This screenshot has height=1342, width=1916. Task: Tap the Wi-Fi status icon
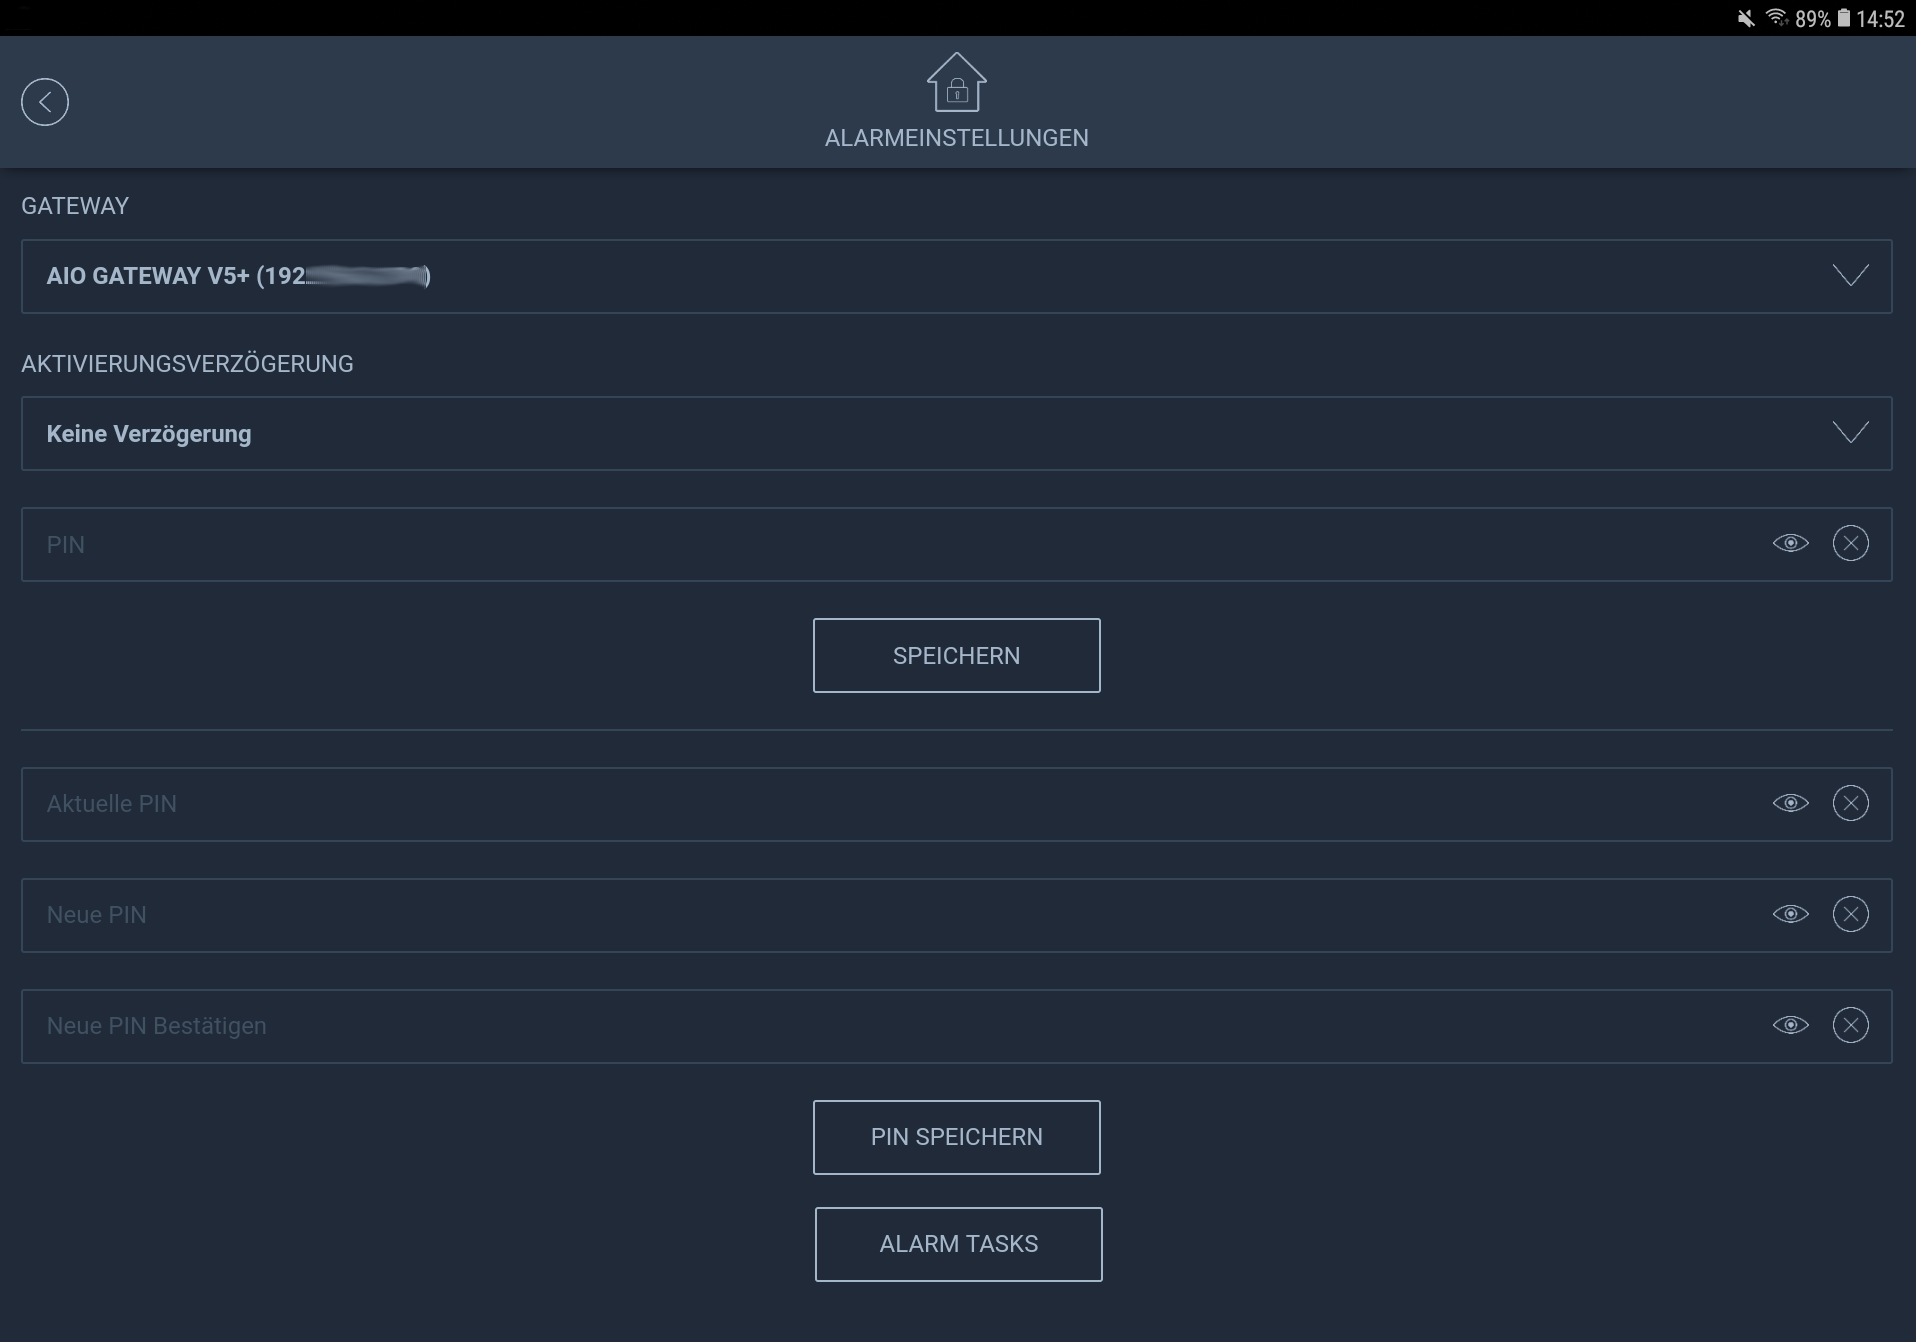tap(1776, 18)
